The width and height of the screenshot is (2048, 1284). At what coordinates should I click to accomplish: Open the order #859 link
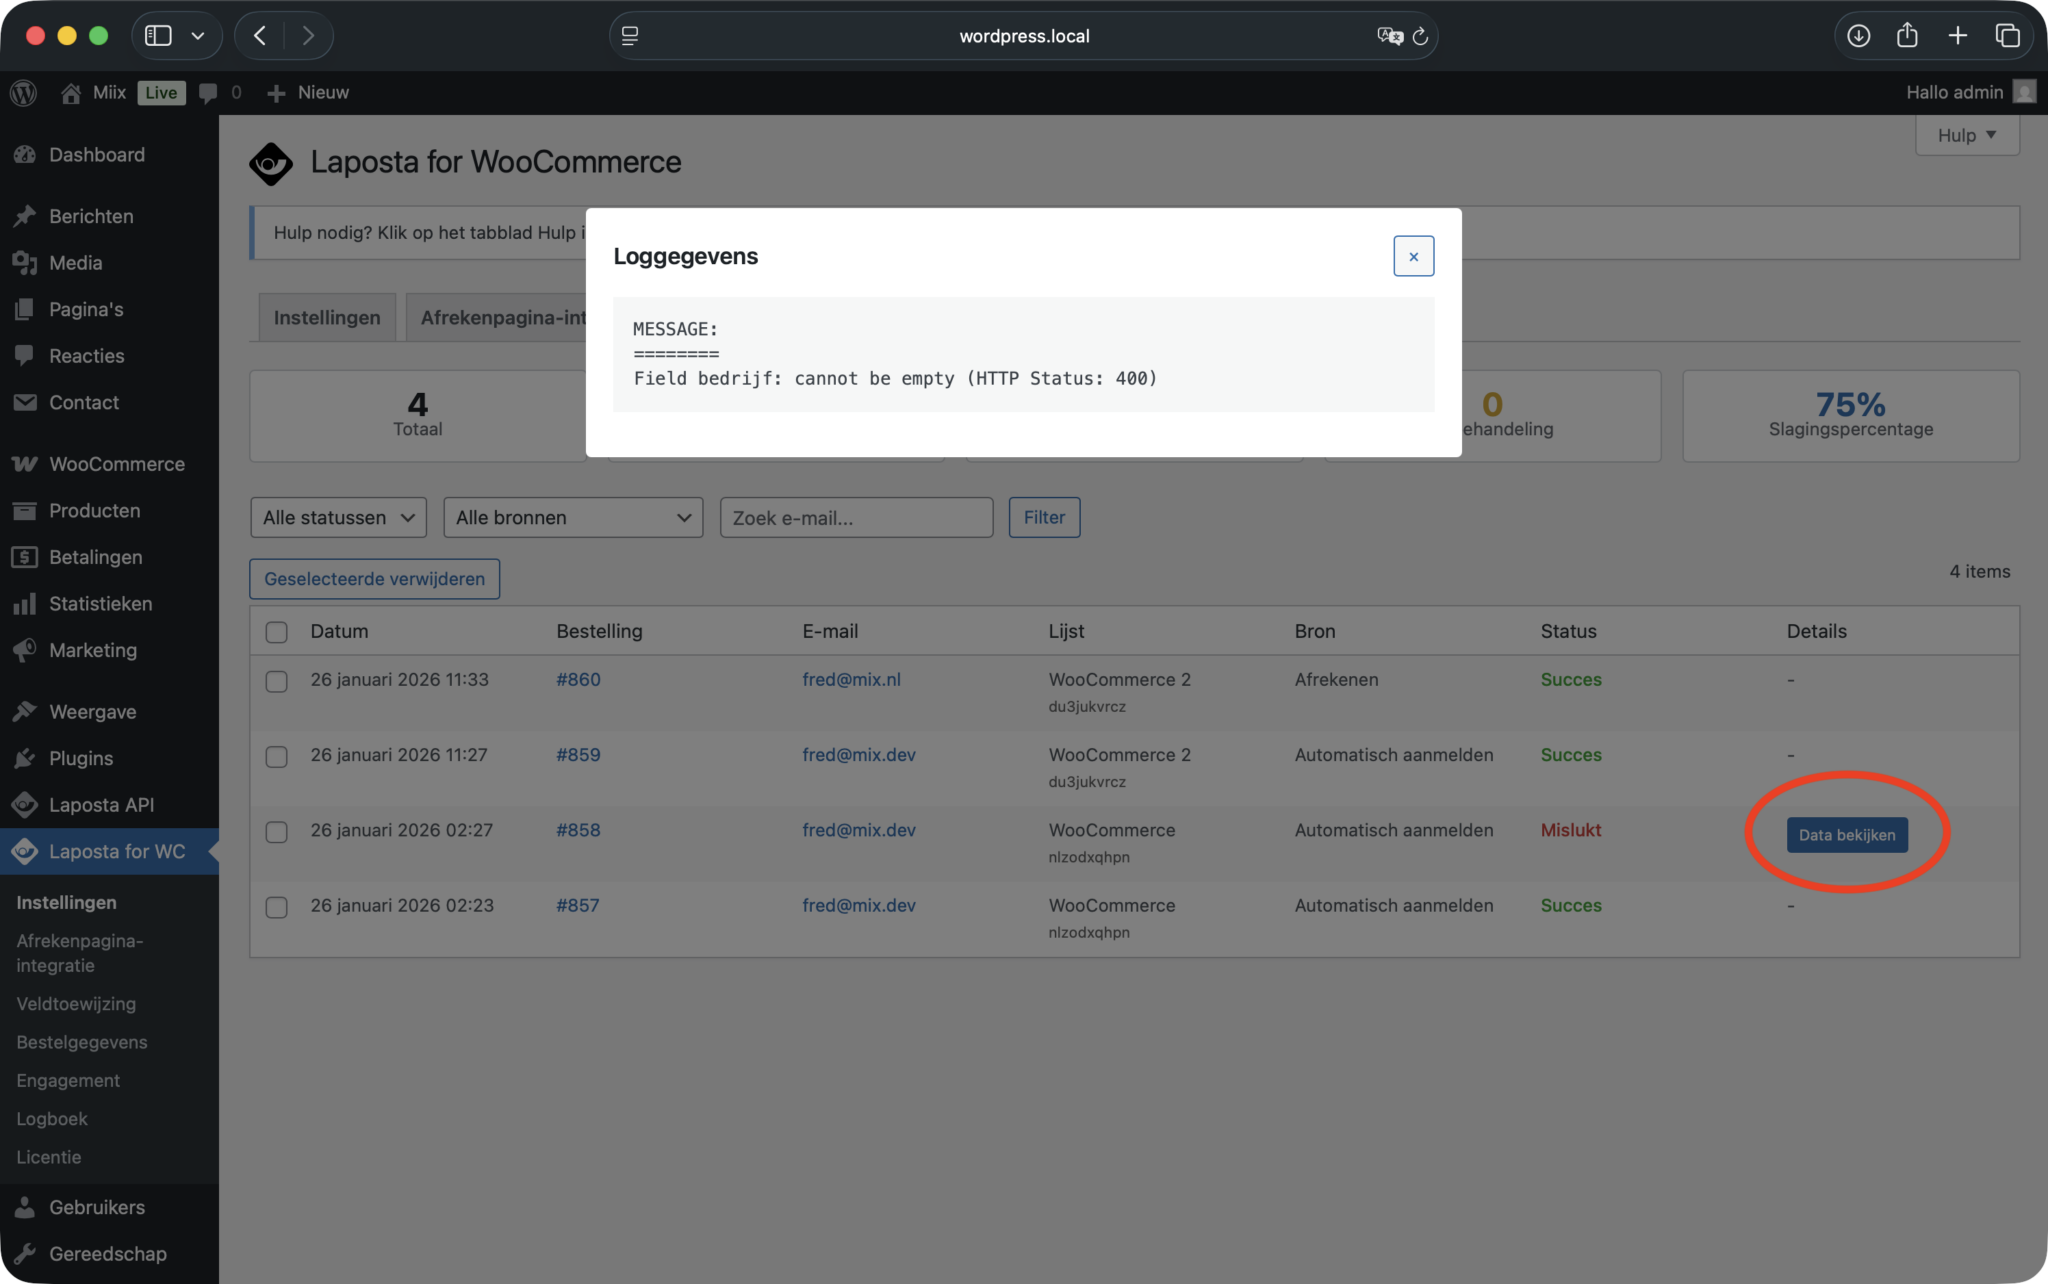[x=578, y=755]
